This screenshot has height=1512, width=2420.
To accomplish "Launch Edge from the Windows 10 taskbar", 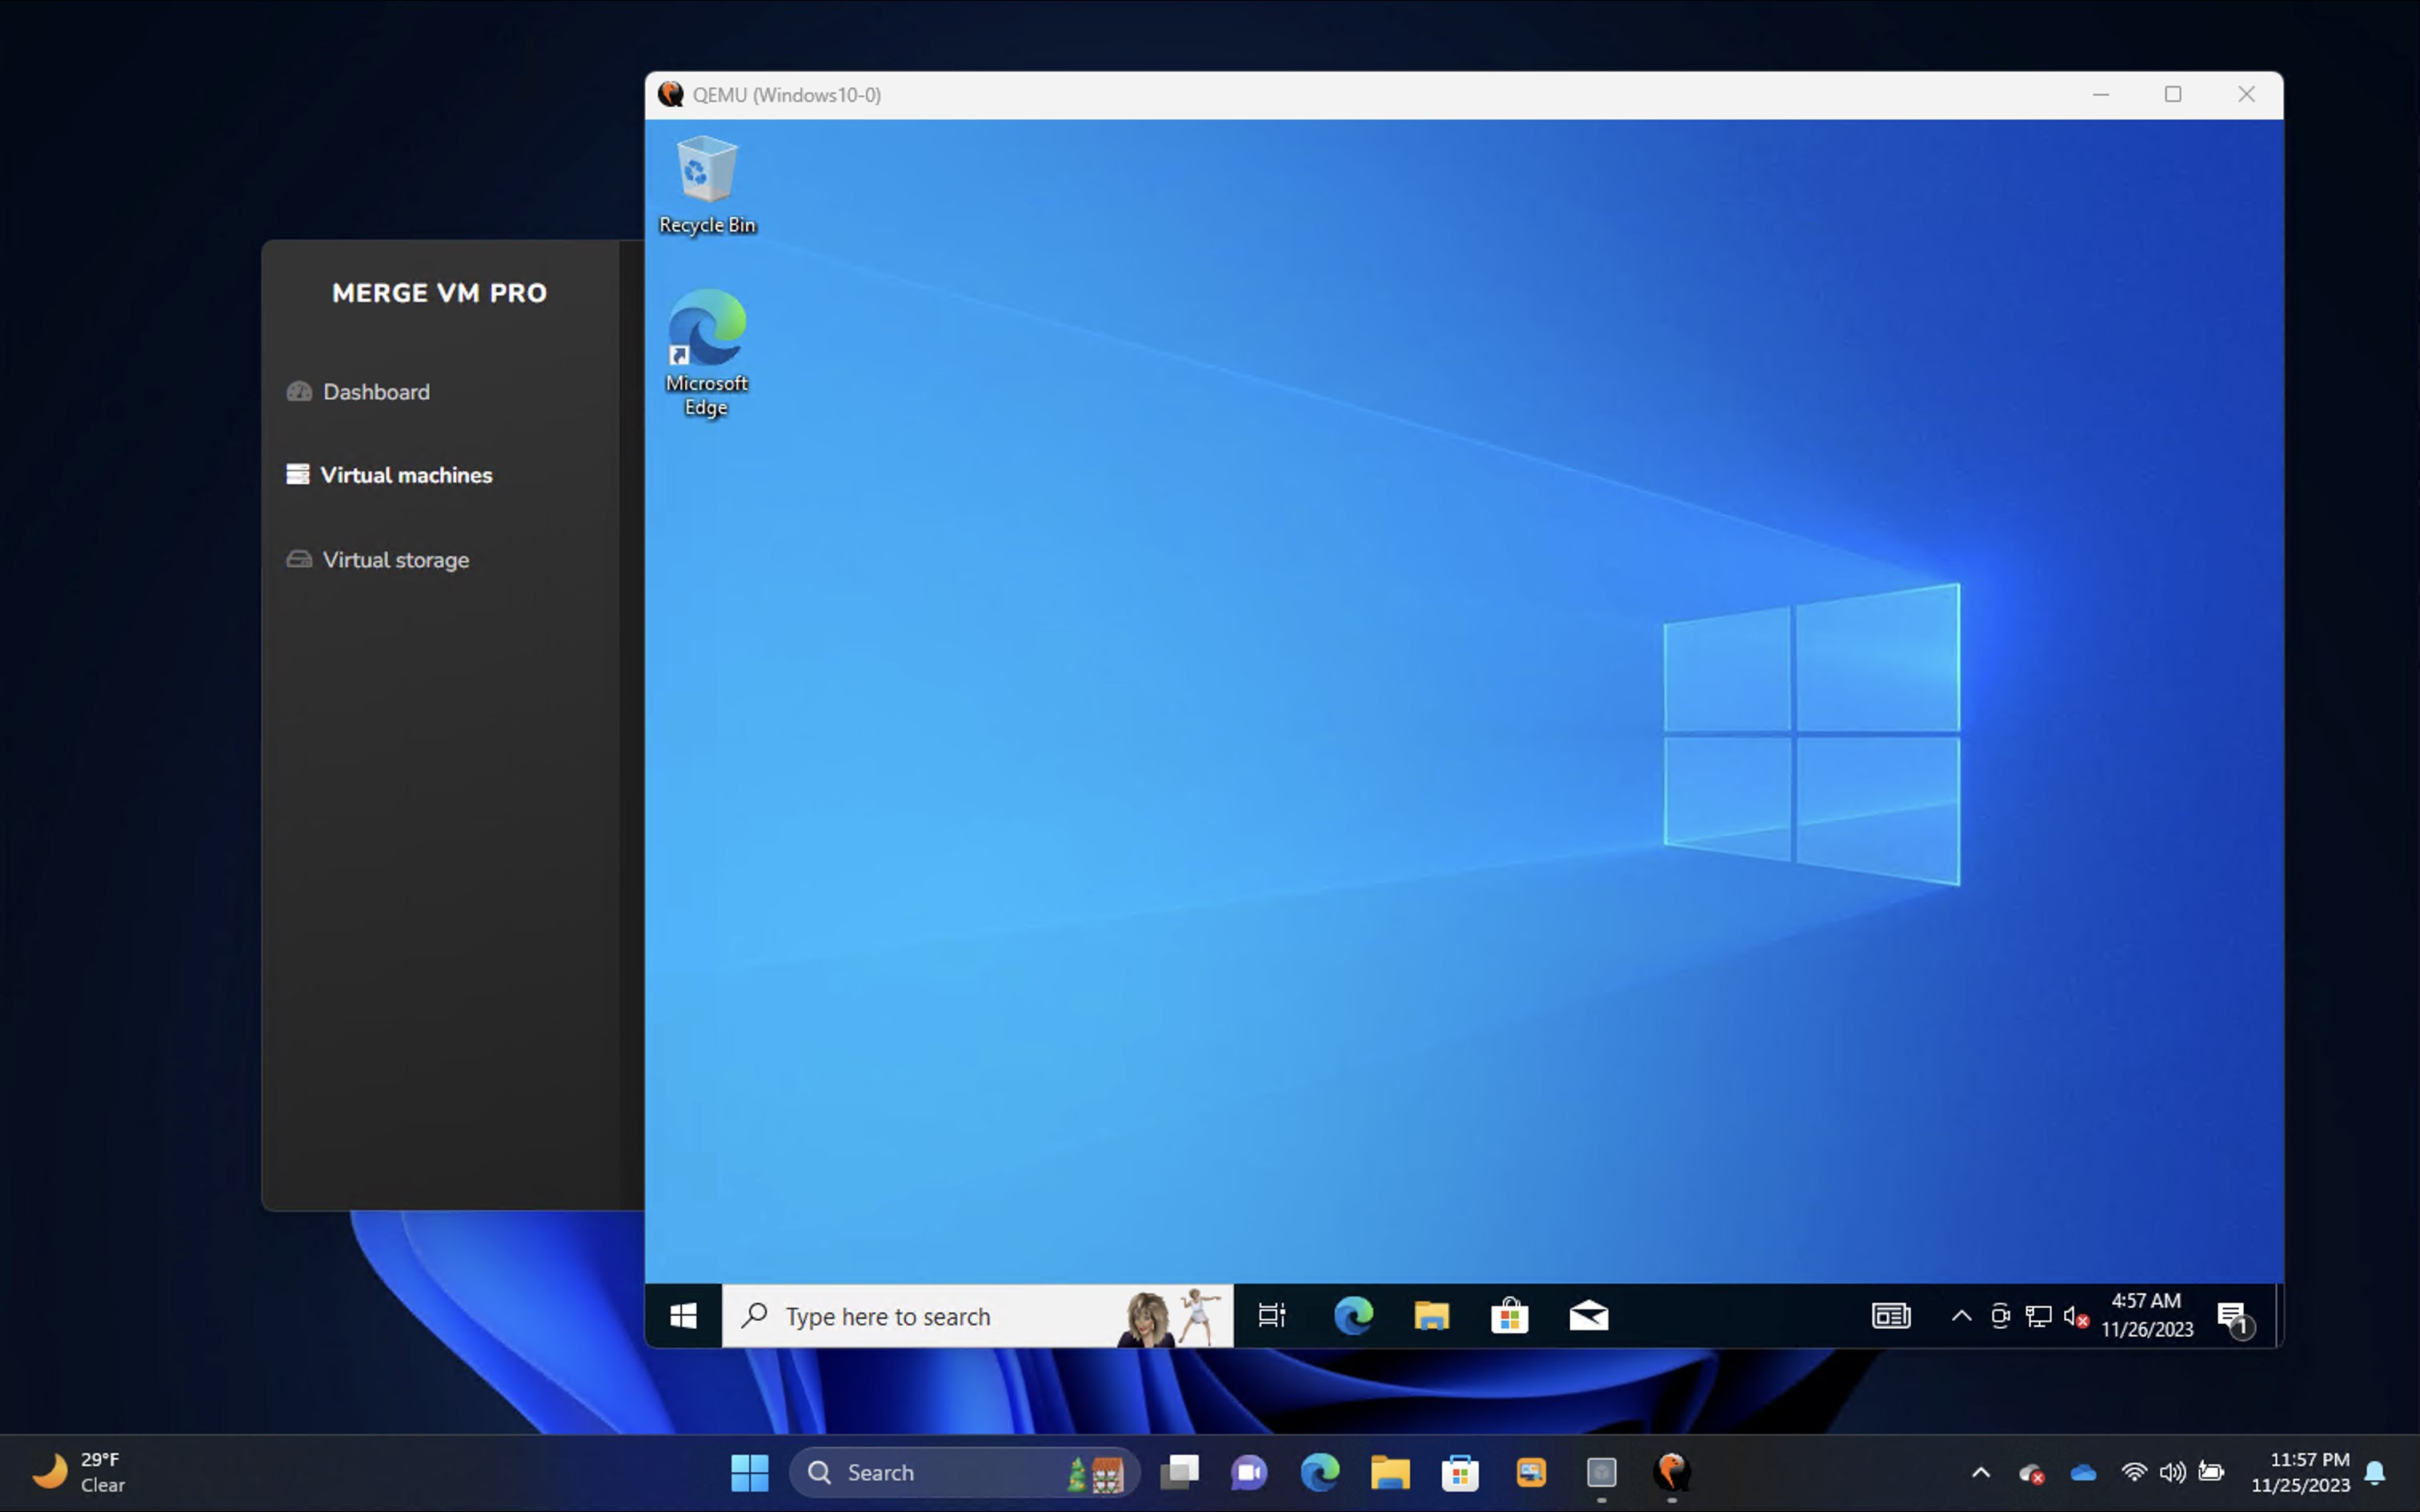I will pos(1353,1316).
